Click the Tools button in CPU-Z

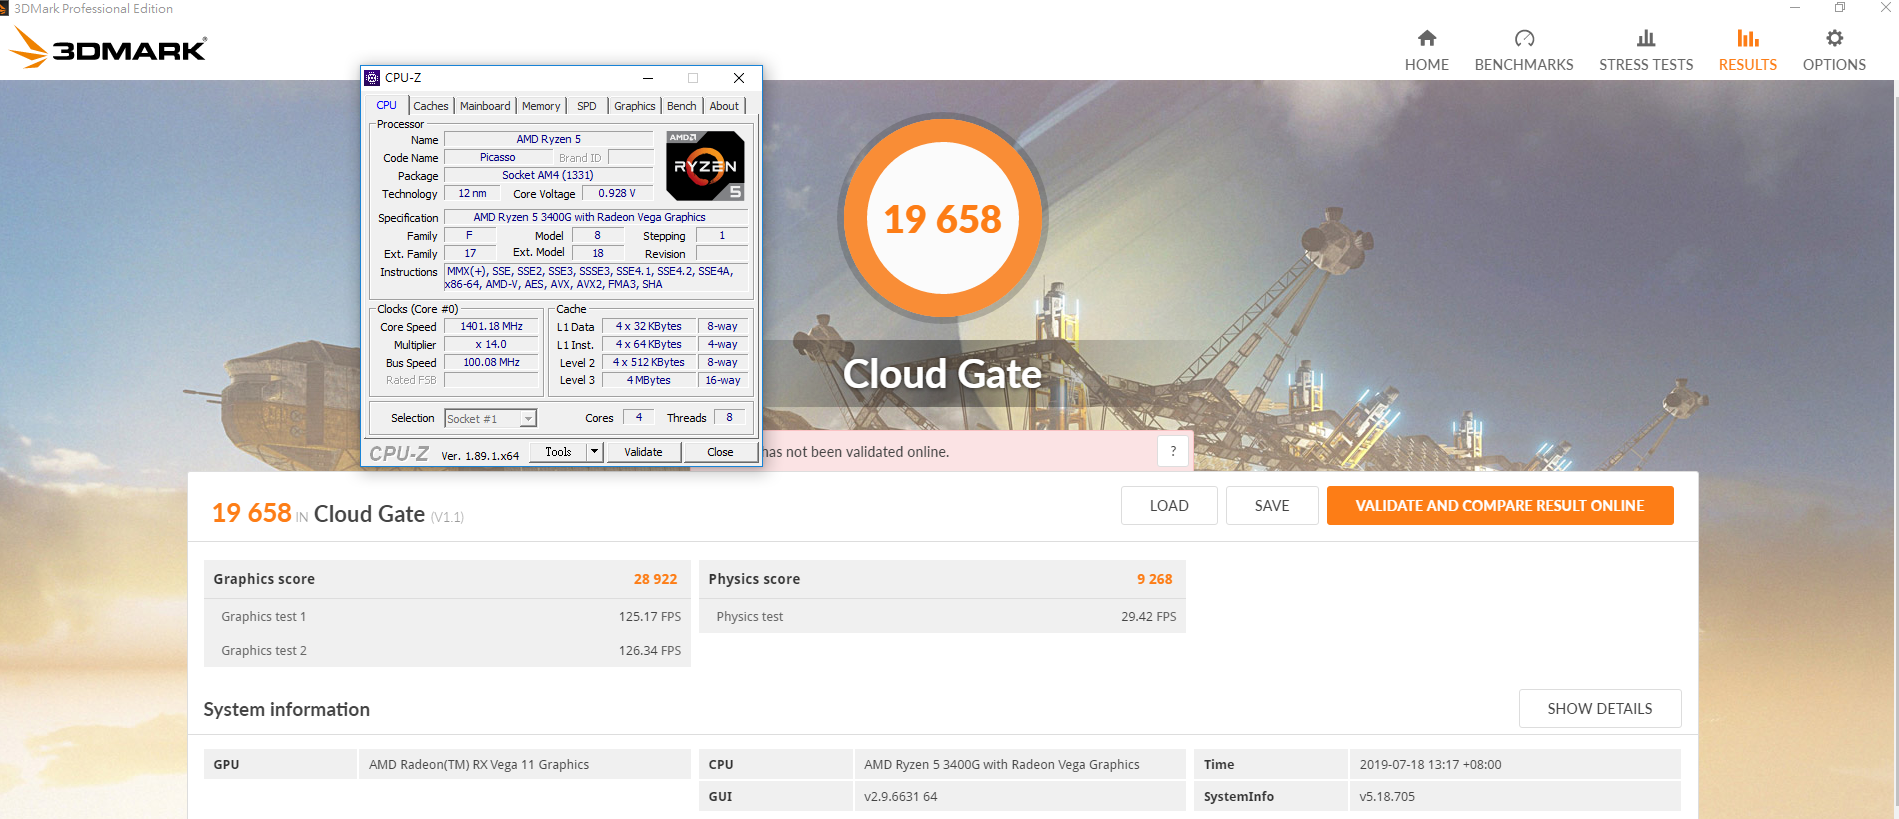558,452
